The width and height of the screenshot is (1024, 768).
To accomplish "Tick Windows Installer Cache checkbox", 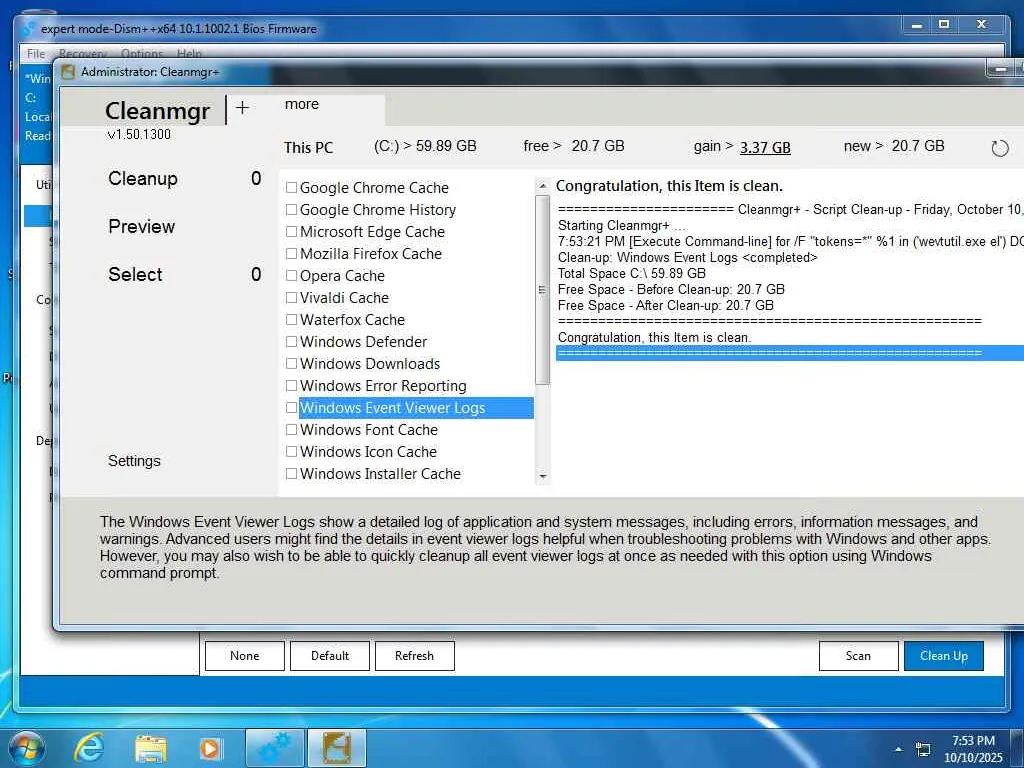I will 291,473.
